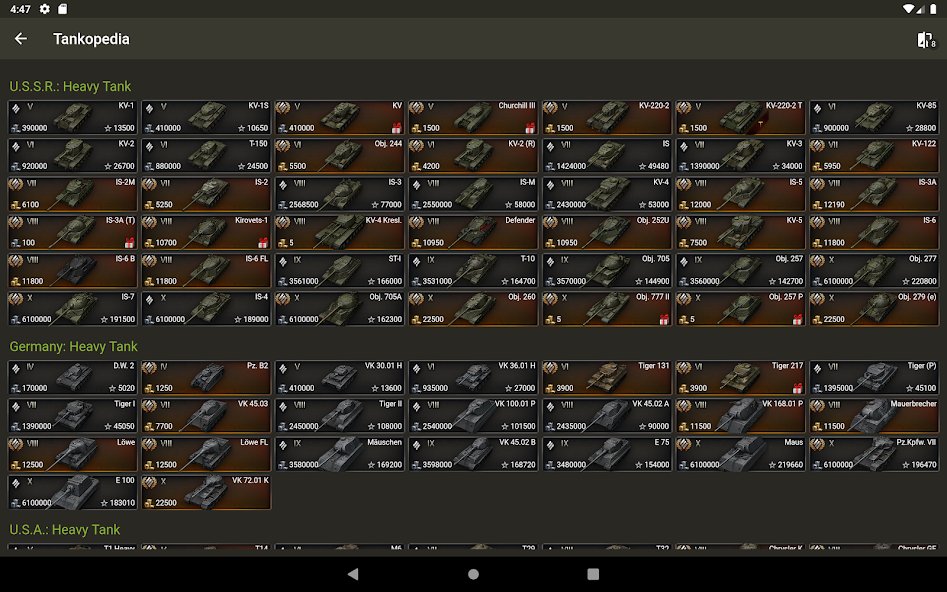Tap the Android back navigation triangle
This screenshot has width=947, height=592.
tap(352, 572)
